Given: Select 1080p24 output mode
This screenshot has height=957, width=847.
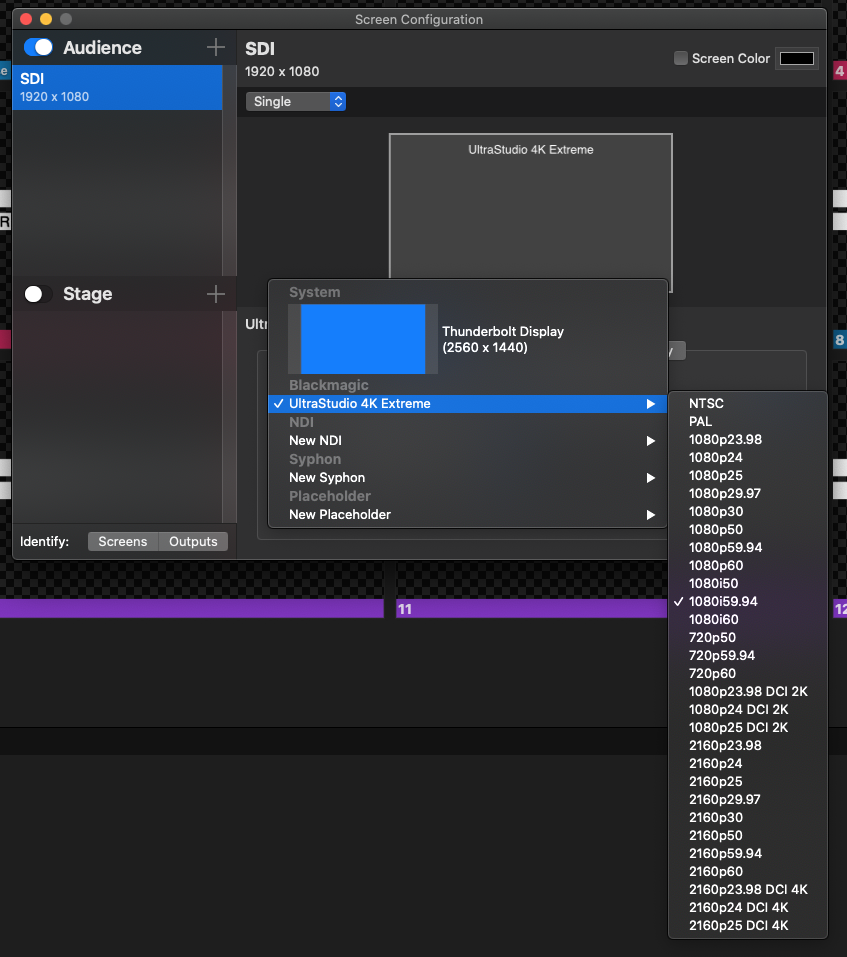Looking at the screenshot, I should click(748, 458).
